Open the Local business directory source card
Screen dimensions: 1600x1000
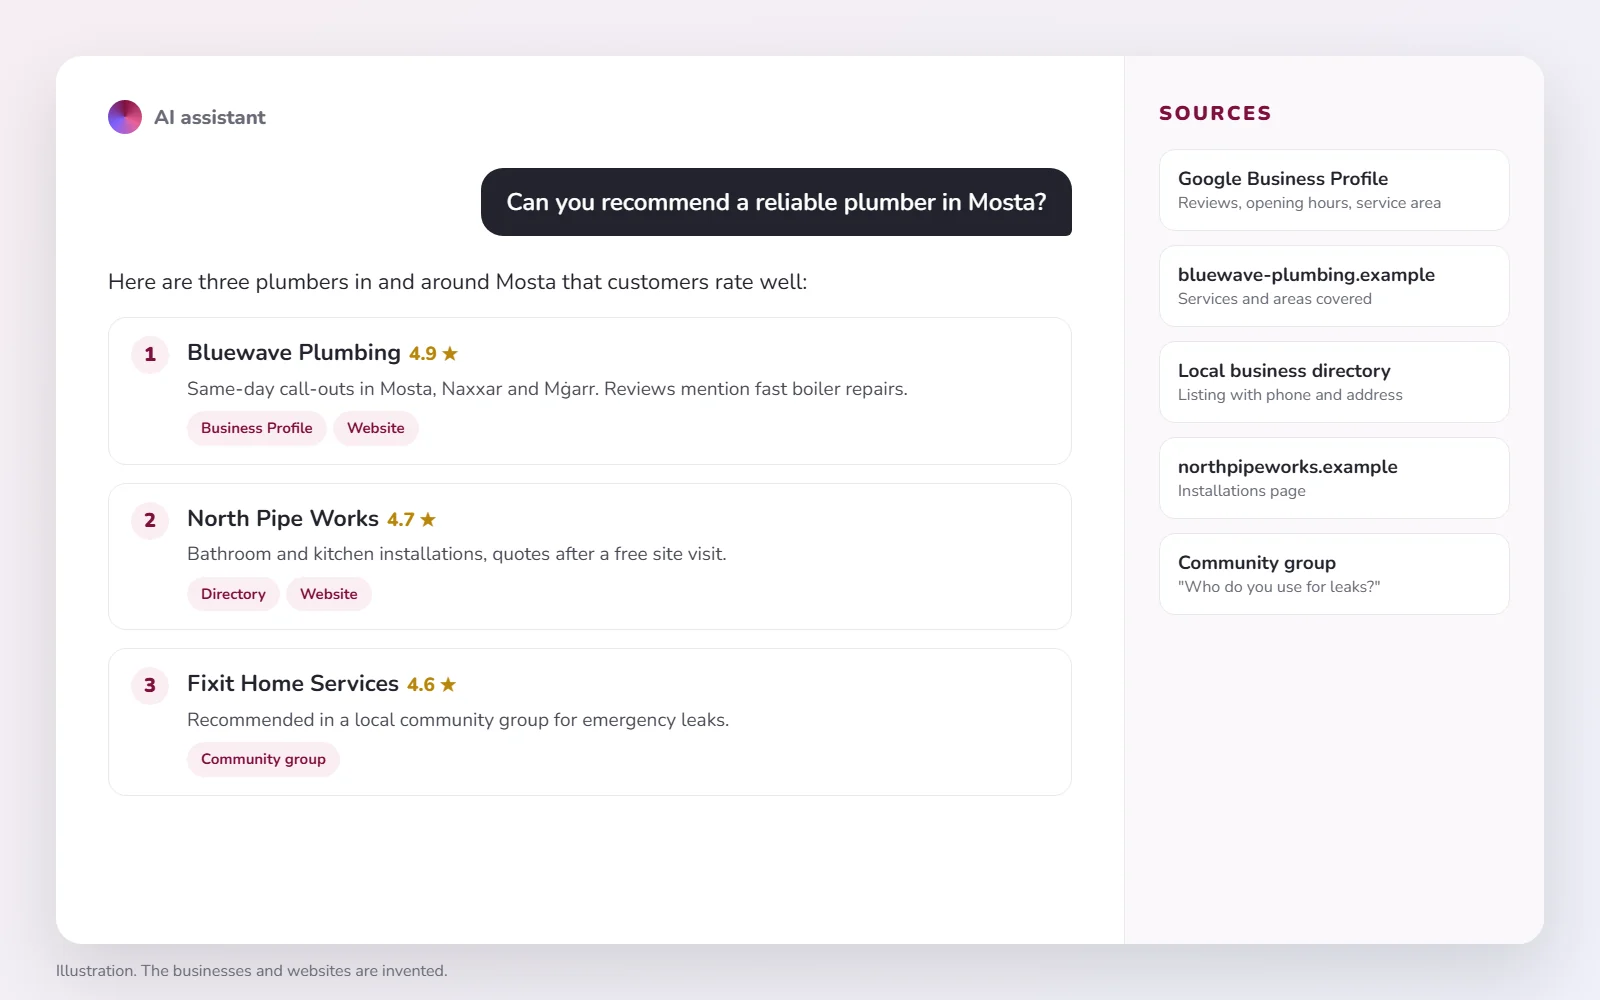pos(1334,382)
